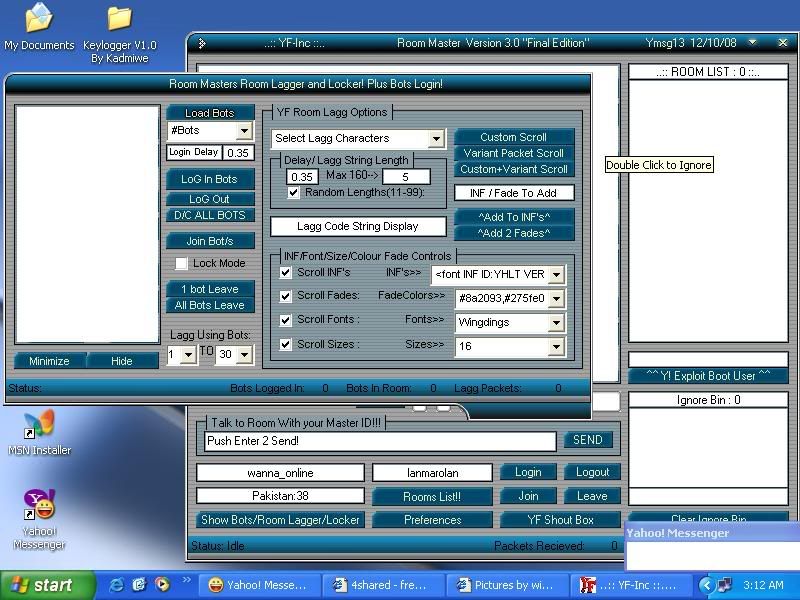Image resolution: width=800 pixels, height=600 pixels.
Task: Open the #Bots dropdown
Action: 244,131
